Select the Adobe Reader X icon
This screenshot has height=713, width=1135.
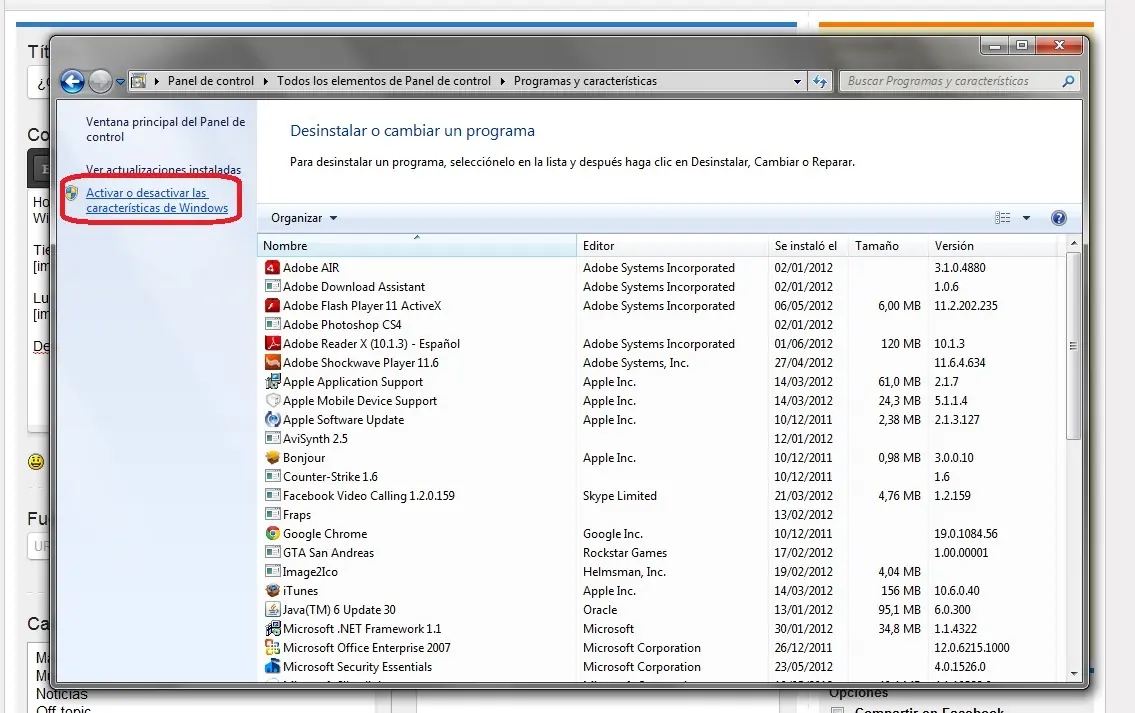tap(272, 344)
